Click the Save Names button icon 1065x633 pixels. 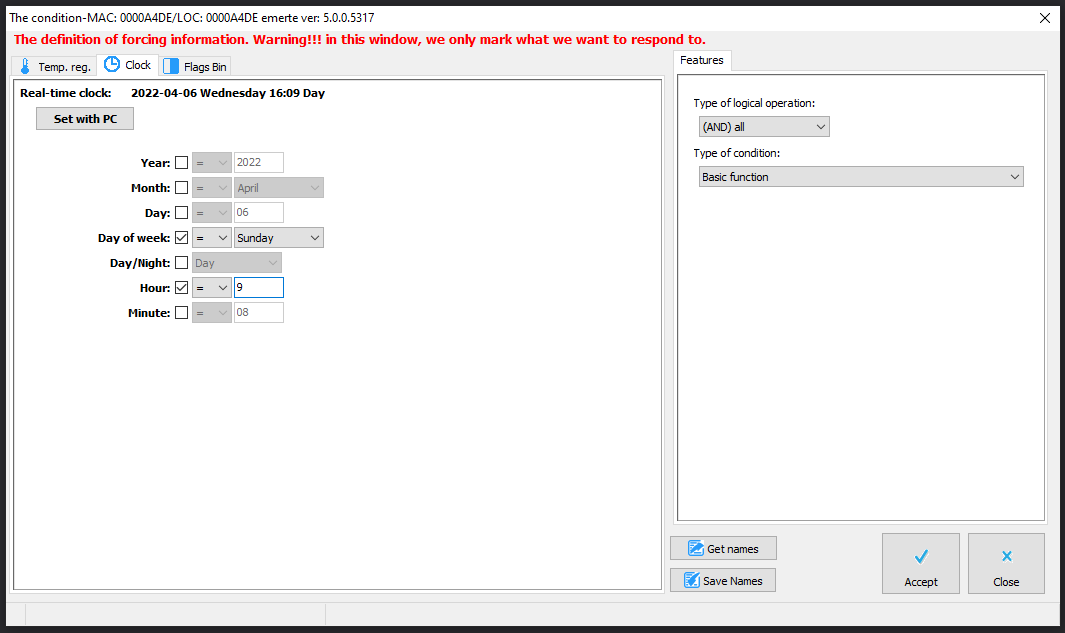point(691,580)
